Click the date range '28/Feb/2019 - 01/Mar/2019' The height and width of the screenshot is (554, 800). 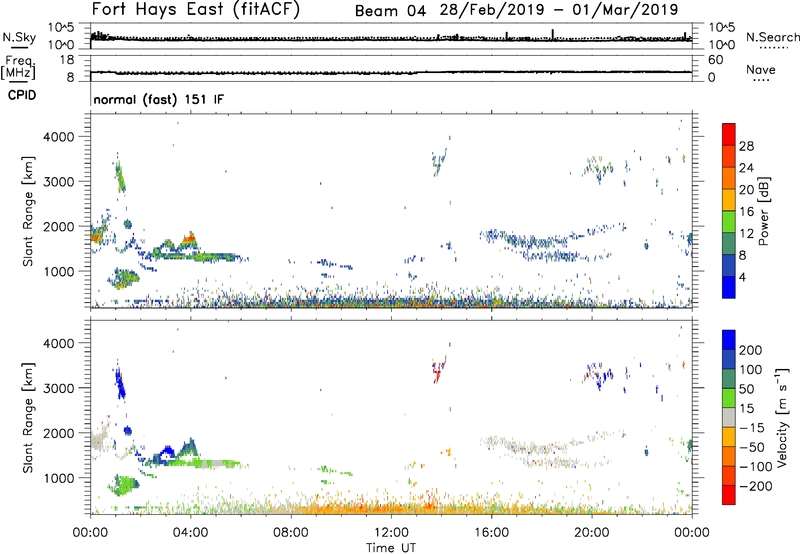point(559,10)
